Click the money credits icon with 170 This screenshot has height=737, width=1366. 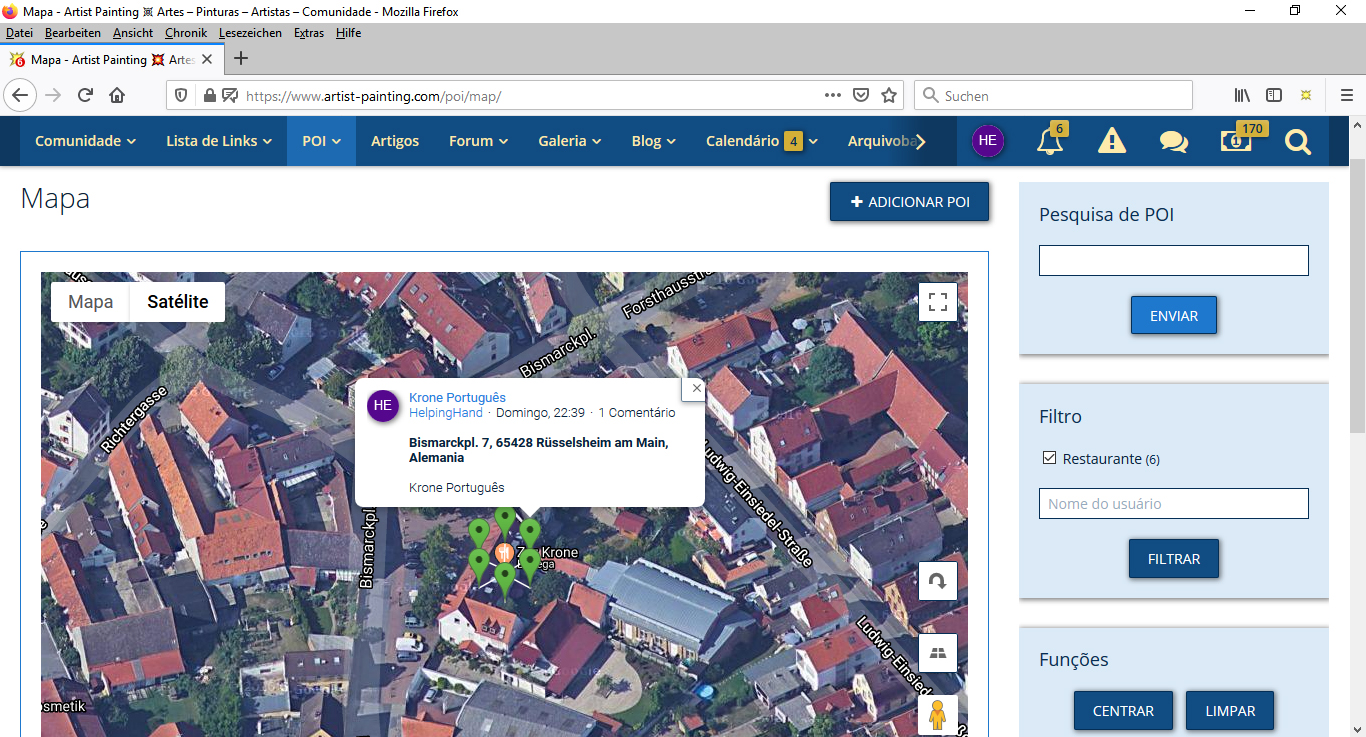coord(1236,141)
